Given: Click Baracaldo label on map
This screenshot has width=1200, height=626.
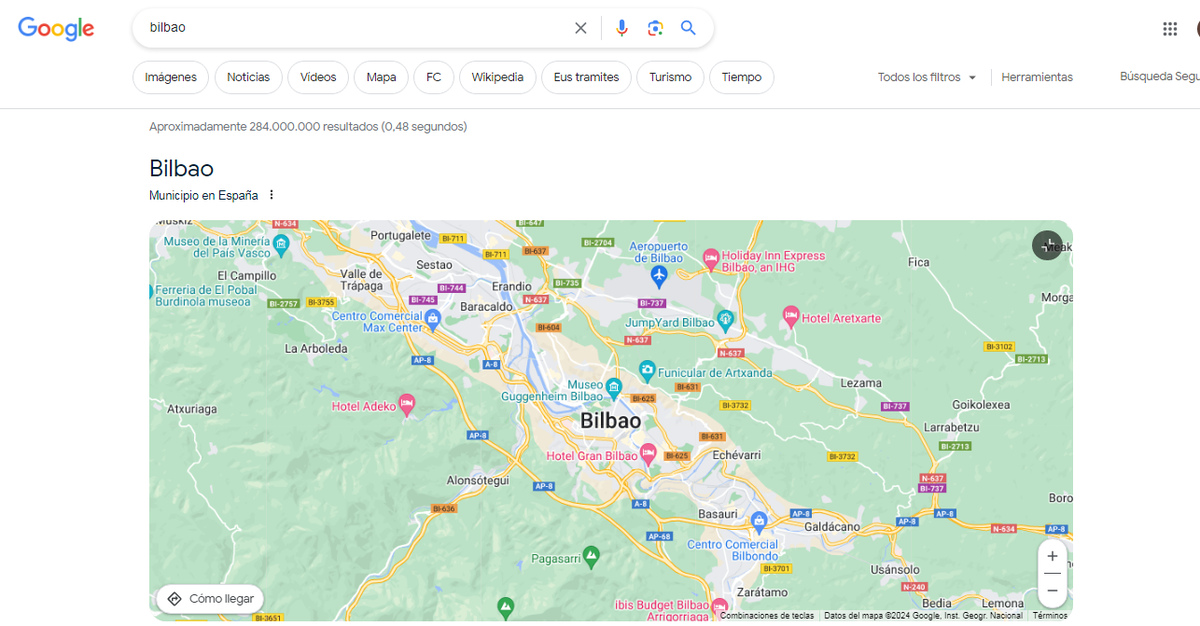Looking at the screenshot, I should pyautogui.click(x=486, y=307).
